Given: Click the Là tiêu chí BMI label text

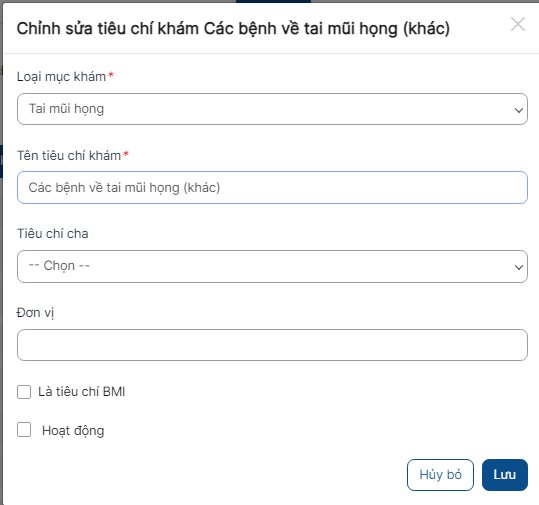Looking at the screenshot, I should tap(81, 392).
